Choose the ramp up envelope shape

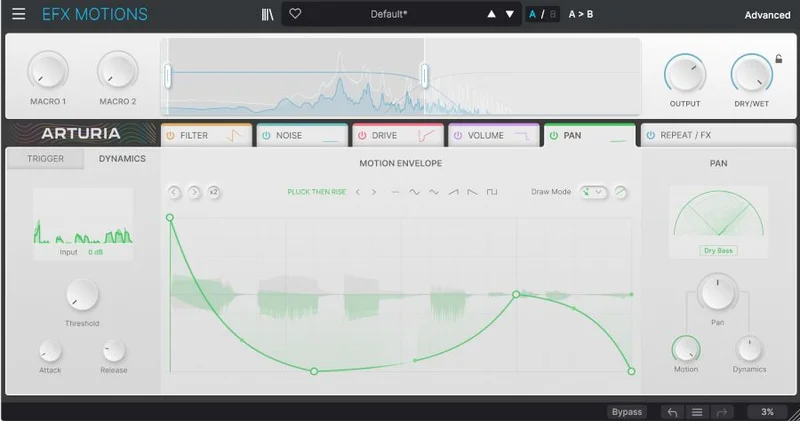(453, 192)
